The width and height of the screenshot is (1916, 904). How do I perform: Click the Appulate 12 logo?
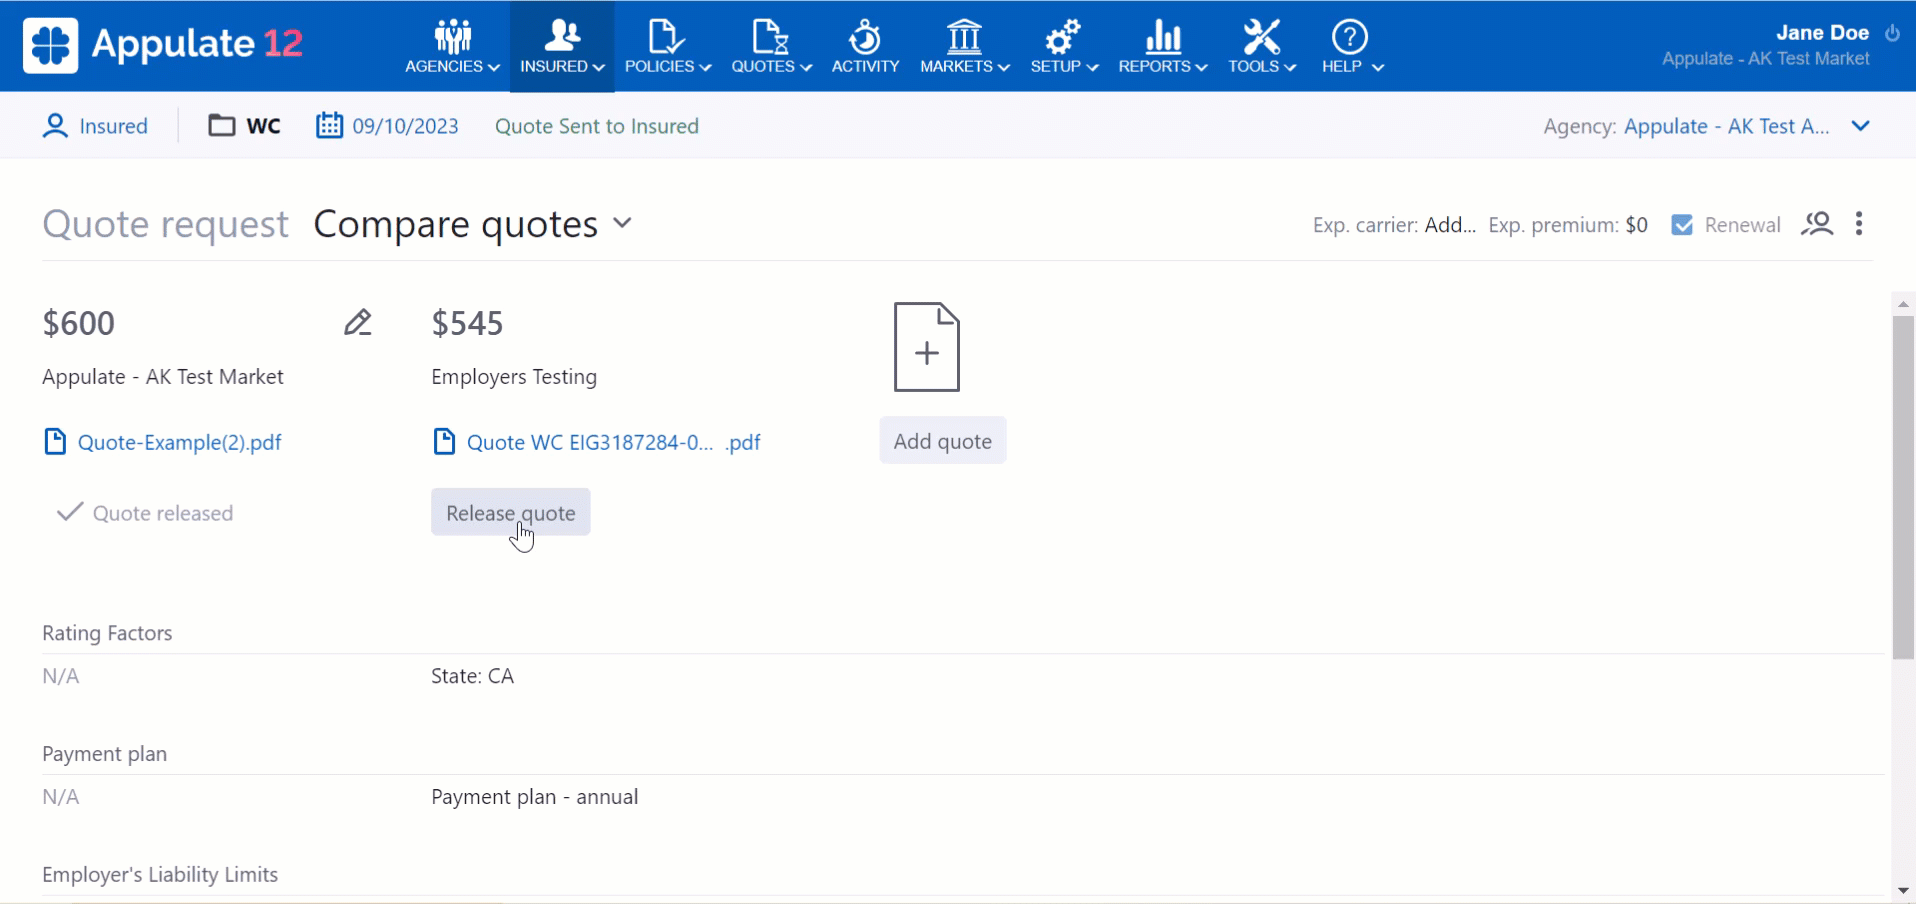163,45
